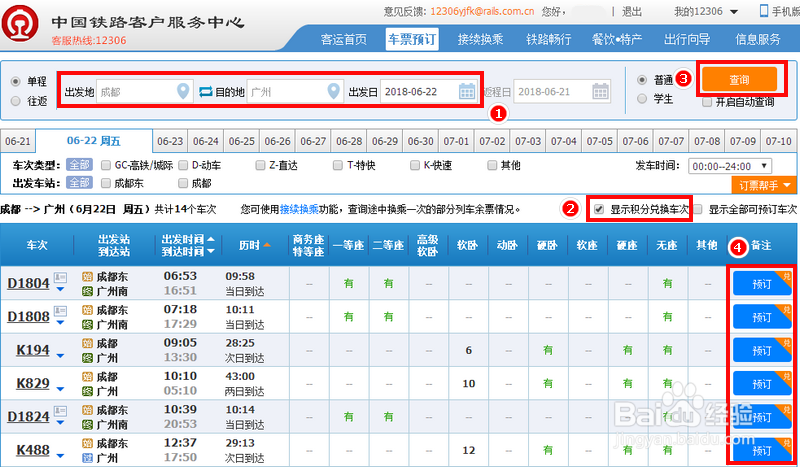Select the 06-23 date tab
Viewport: 800px width, 467px height.
coord(170,141)
